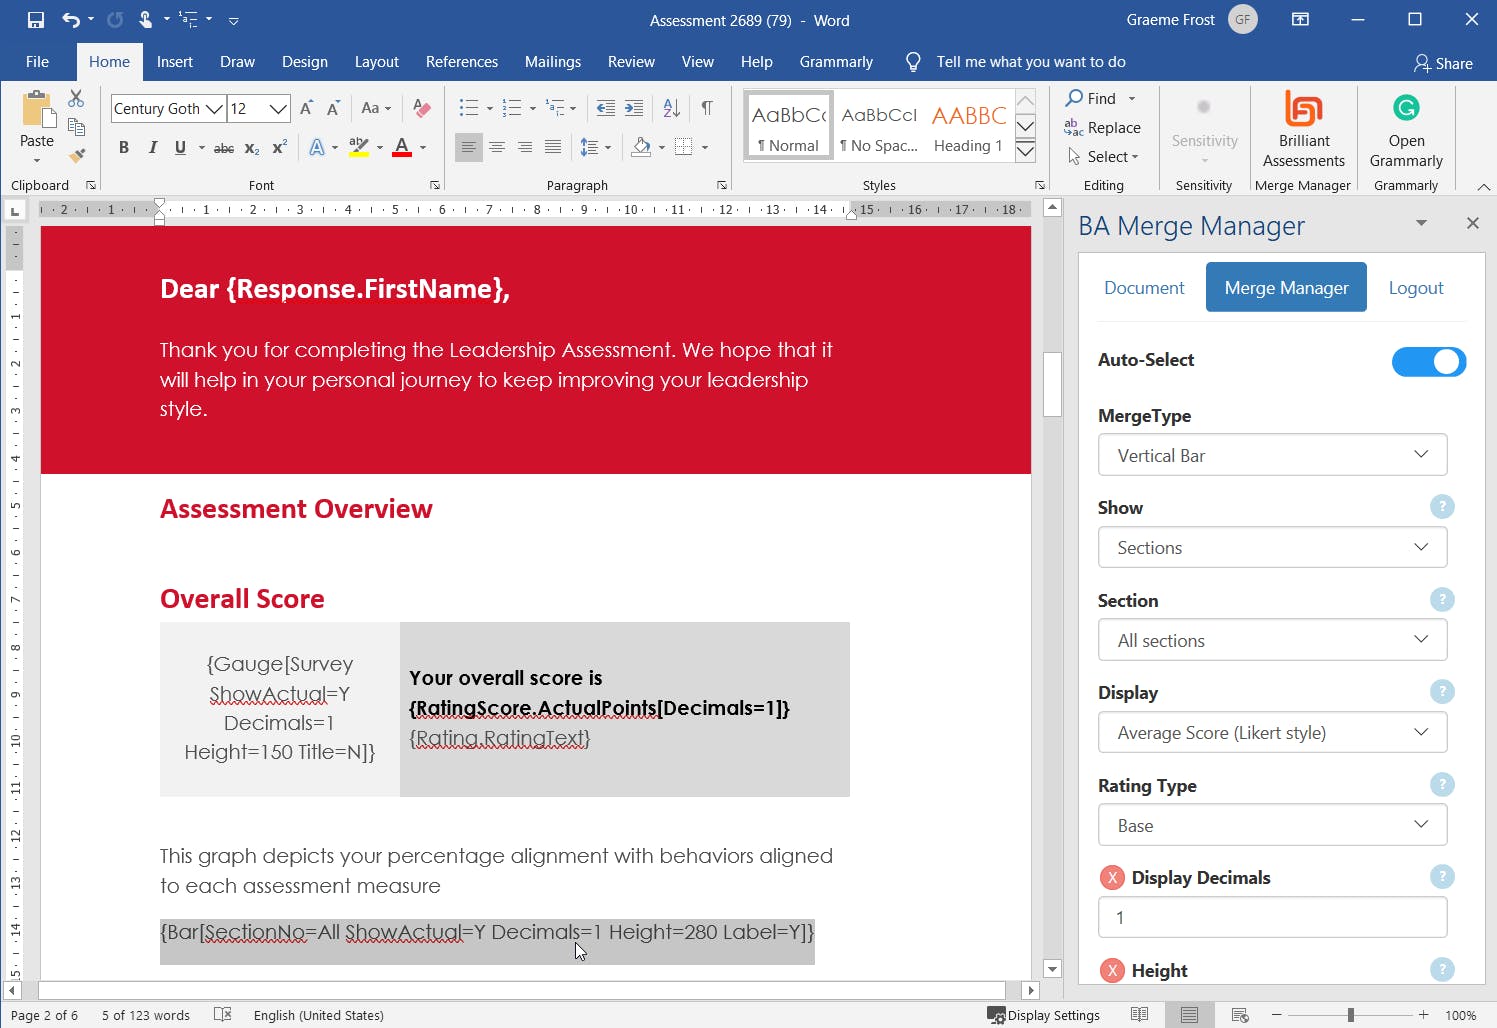This screenshot has height=1028, width=1497.
Task: Switch to the Document tab in panel
Action: click(x=1144, y=288)
